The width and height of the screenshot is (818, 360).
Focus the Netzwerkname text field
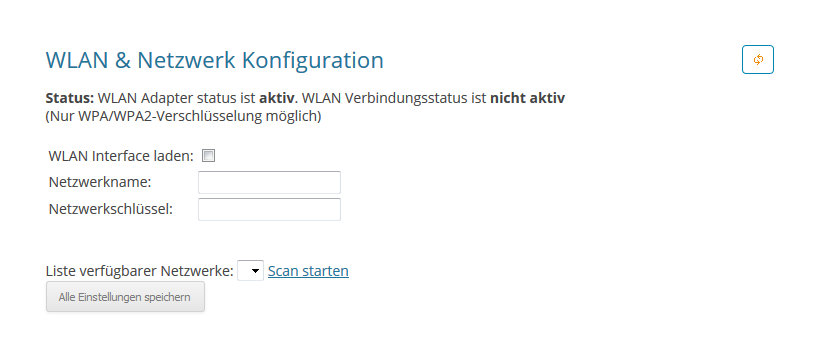pyautogui.click(x=269, y=182)
